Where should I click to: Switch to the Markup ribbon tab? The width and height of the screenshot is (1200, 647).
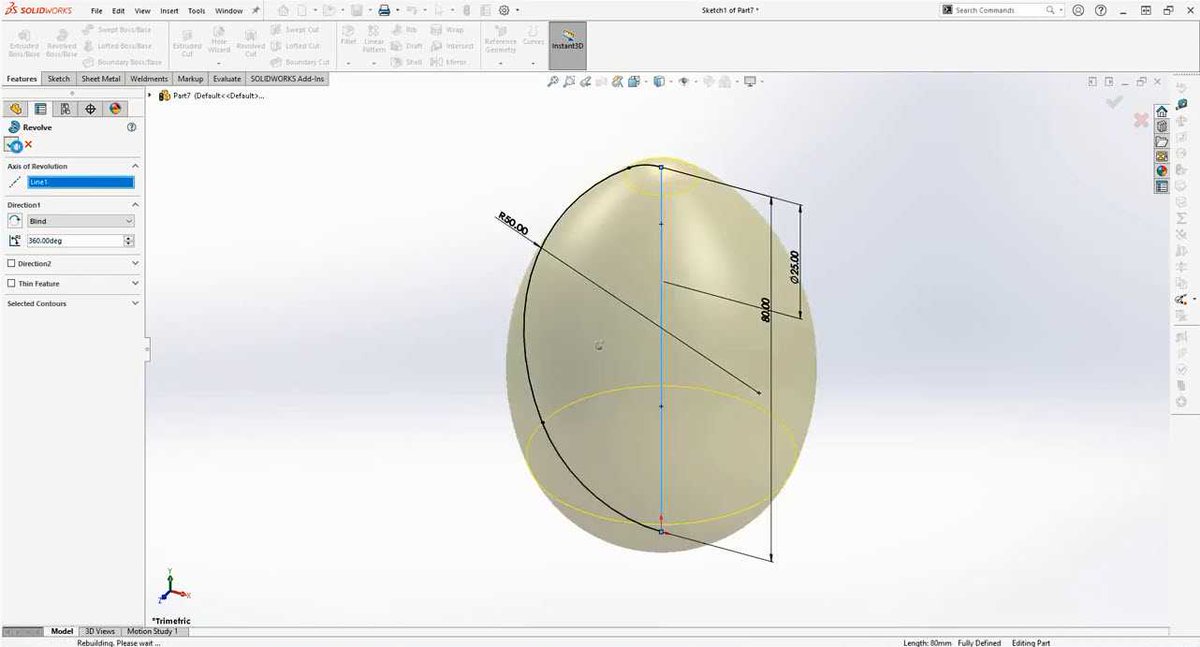coord(190,78)
